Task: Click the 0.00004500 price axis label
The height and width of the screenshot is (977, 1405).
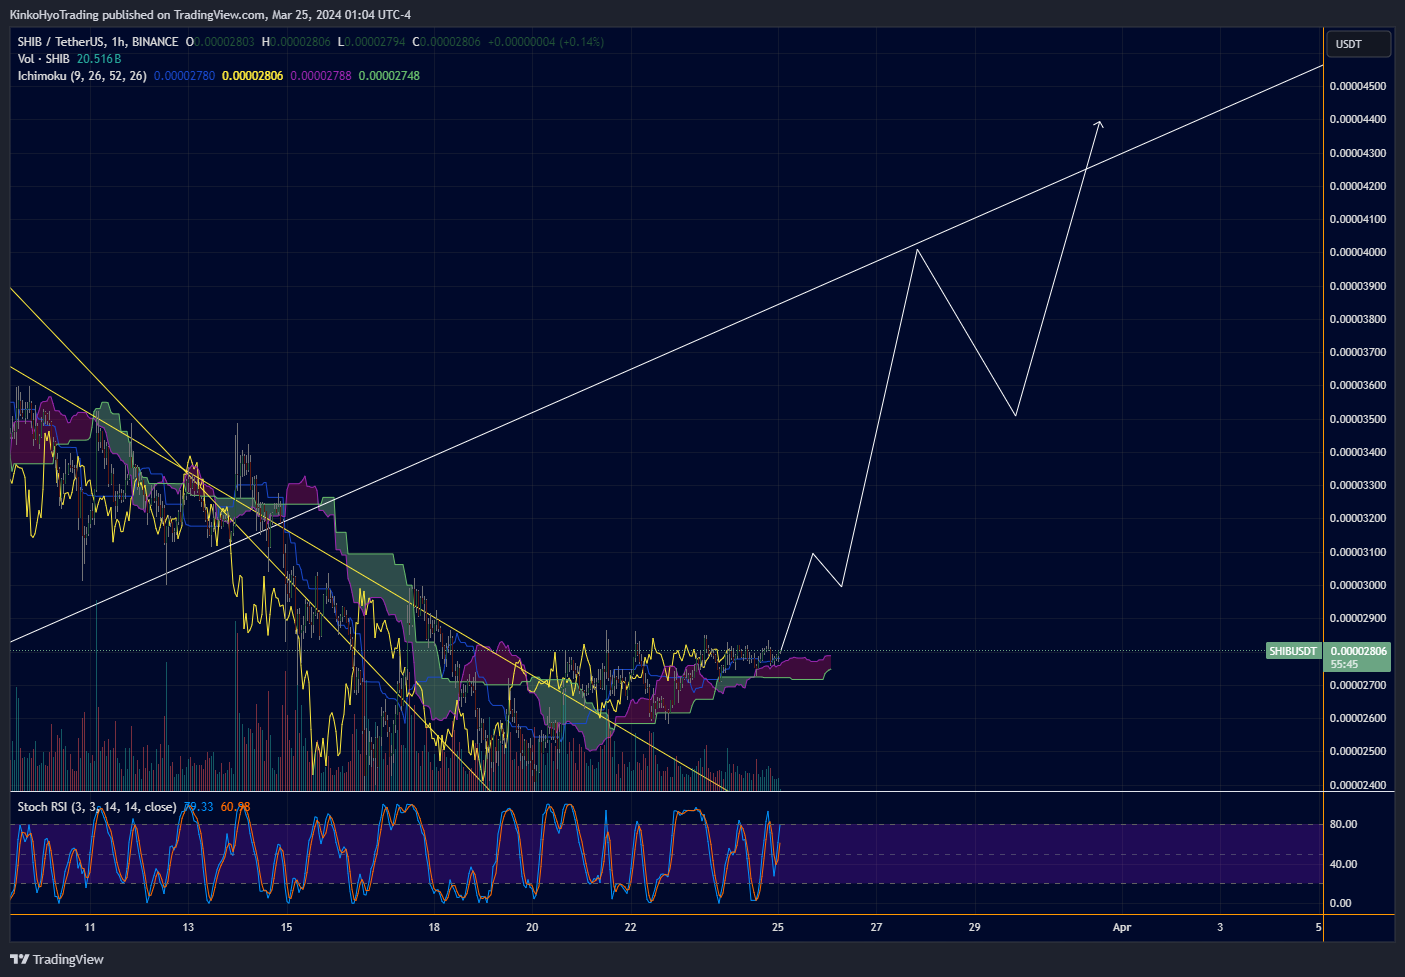Action: [1358, 86]
